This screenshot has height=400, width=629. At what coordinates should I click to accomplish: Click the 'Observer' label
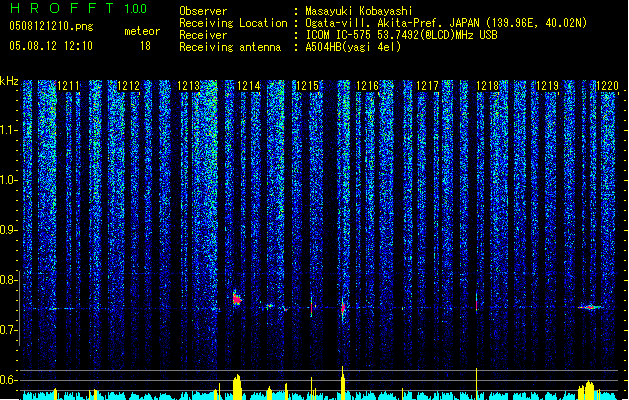[203, 11]
